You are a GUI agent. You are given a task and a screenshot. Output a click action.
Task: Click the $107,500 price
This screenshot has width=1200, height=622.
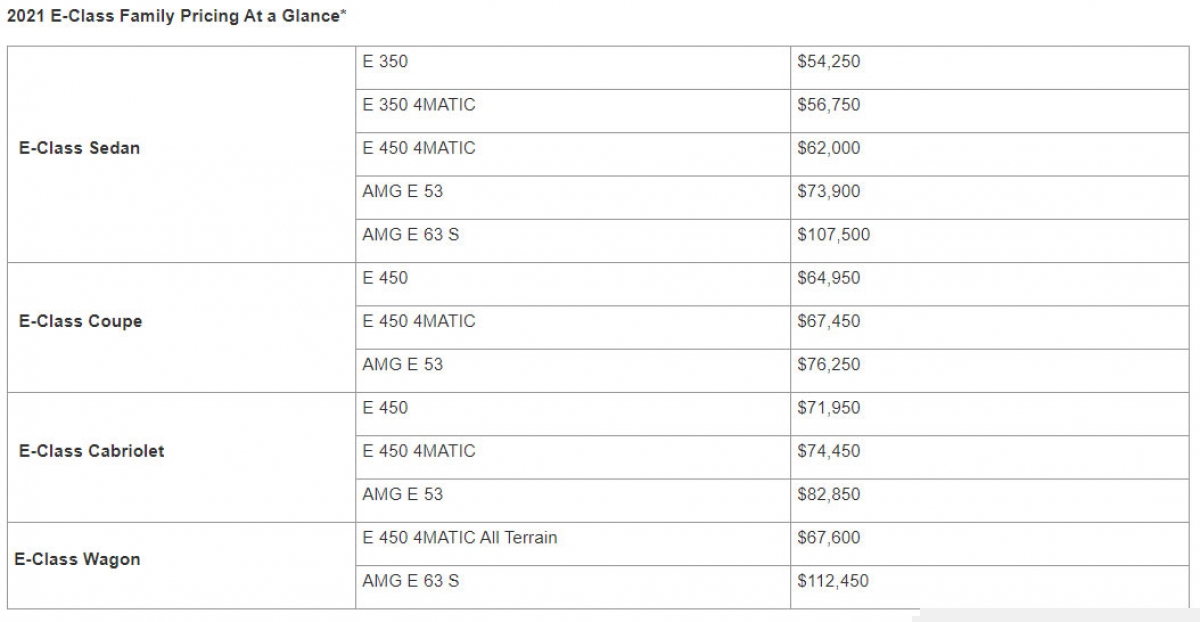(x=833, y=235)
